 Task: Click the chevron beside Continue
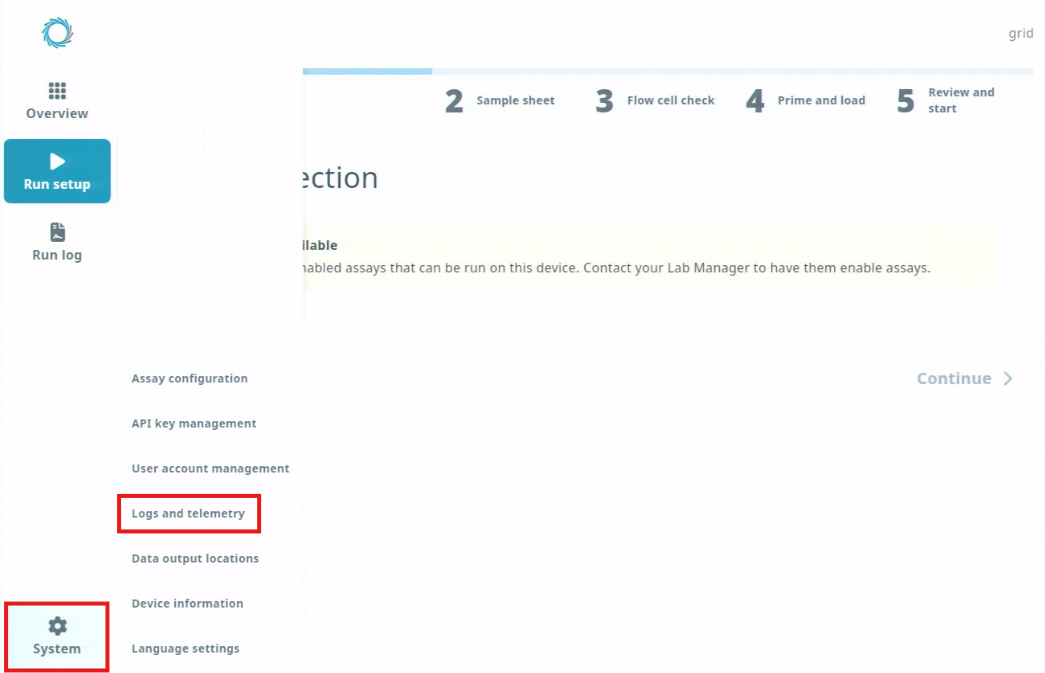pos(1008,378)
